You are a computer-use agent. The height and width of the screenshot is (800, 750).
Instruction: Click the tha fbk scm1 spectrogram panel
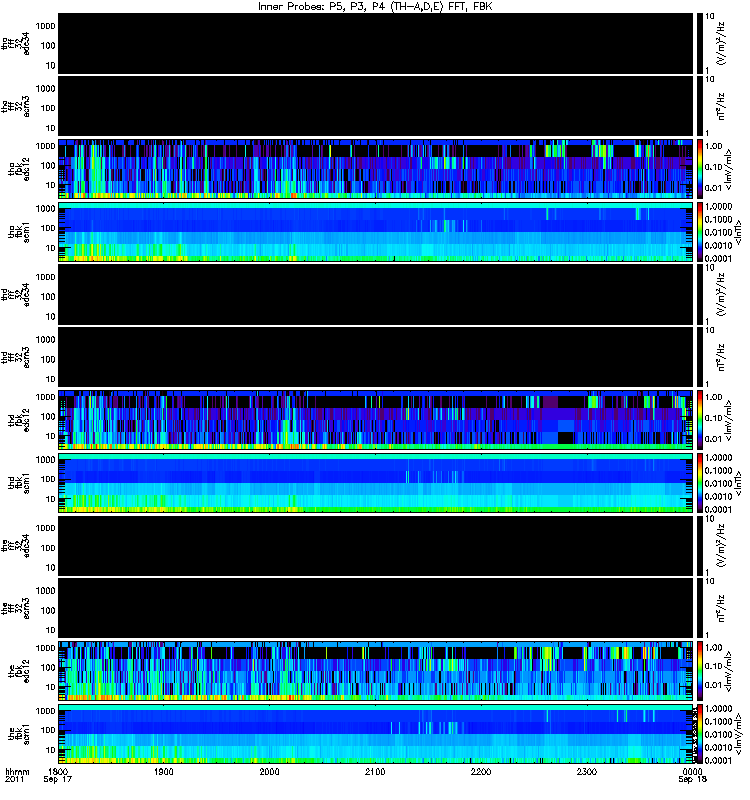(x=376, y=232)
